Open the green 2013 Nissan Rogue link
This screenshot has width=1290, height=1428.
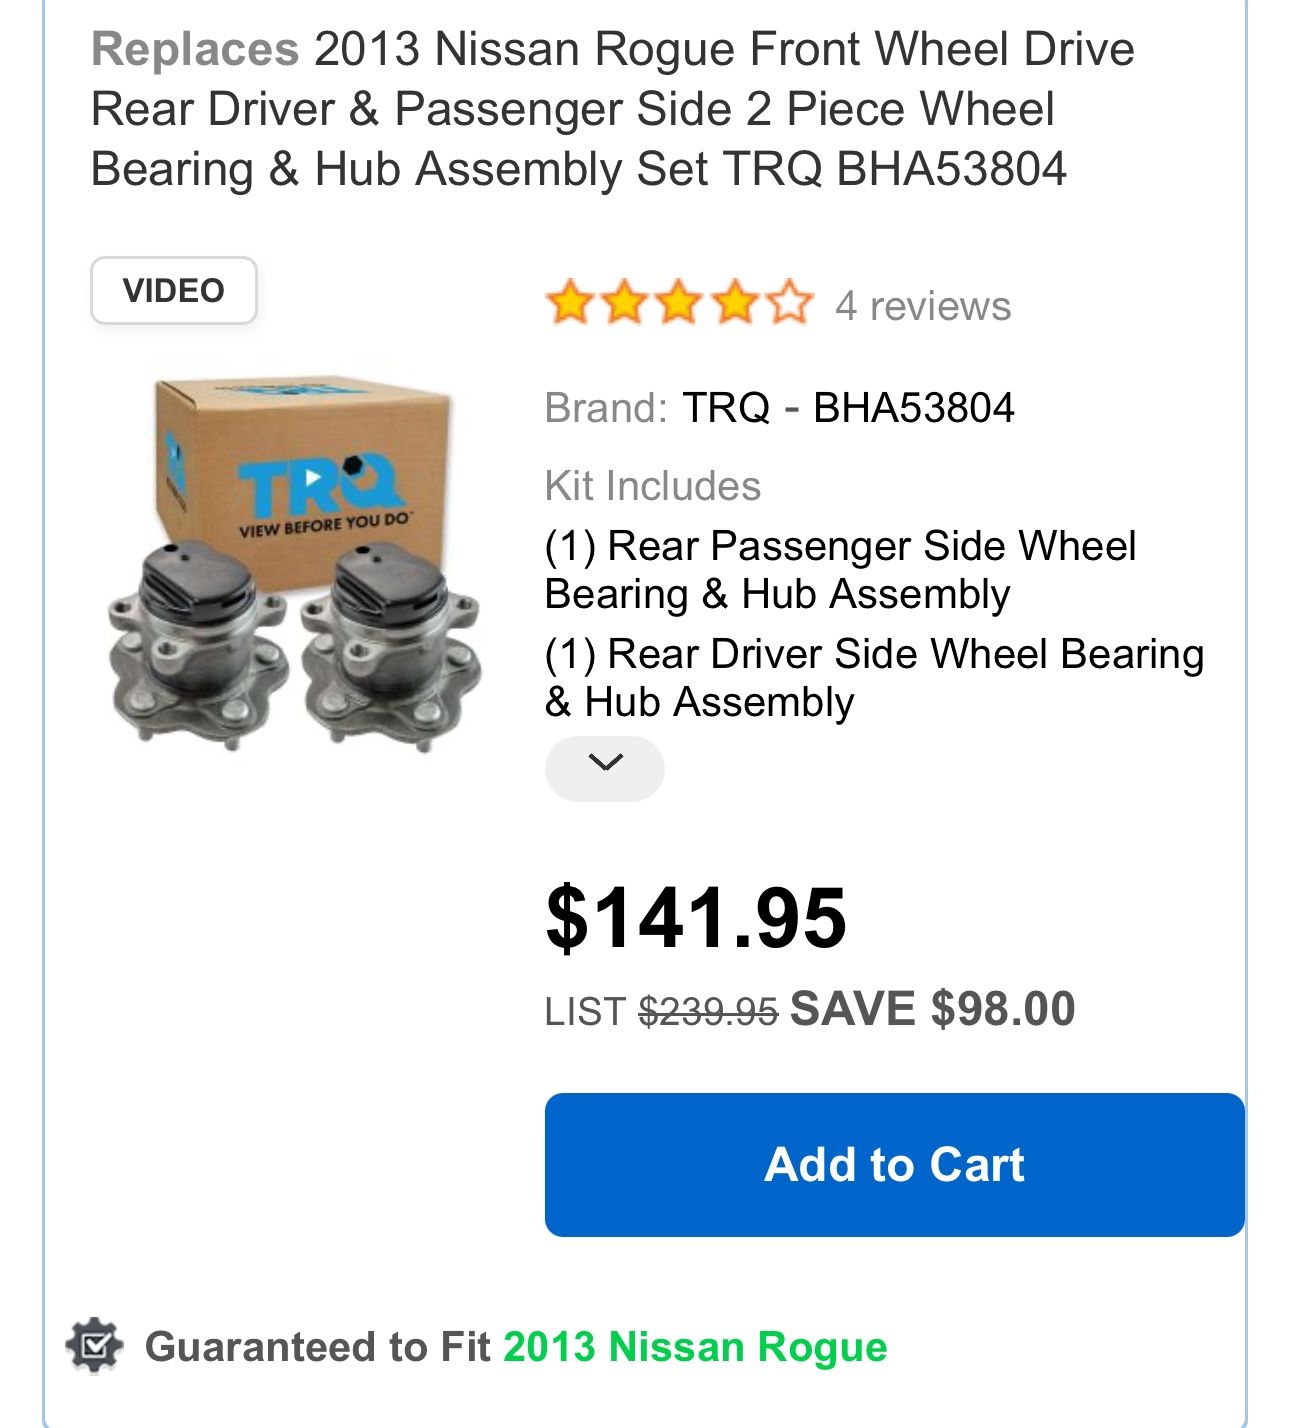click(x=695, y=1346)
